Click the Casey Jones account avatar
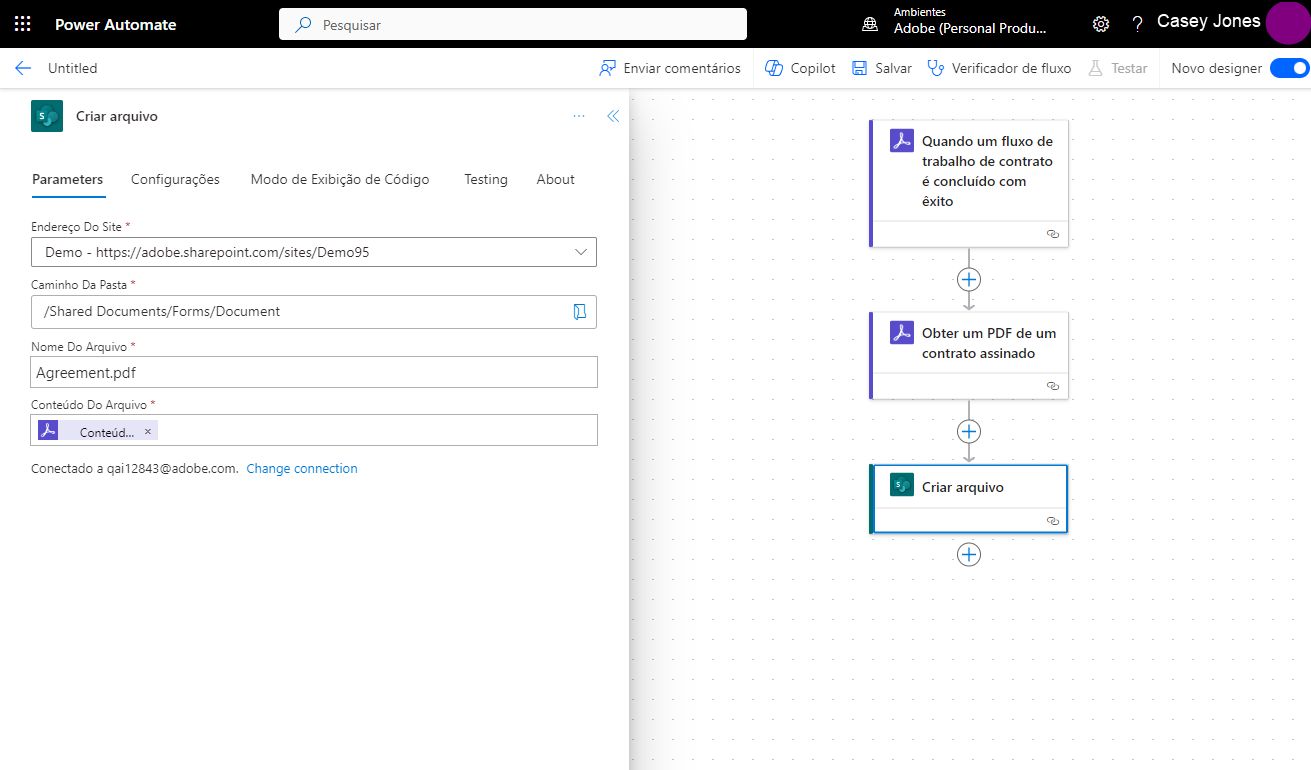The image size is (1311, 770). [1287, 24]
